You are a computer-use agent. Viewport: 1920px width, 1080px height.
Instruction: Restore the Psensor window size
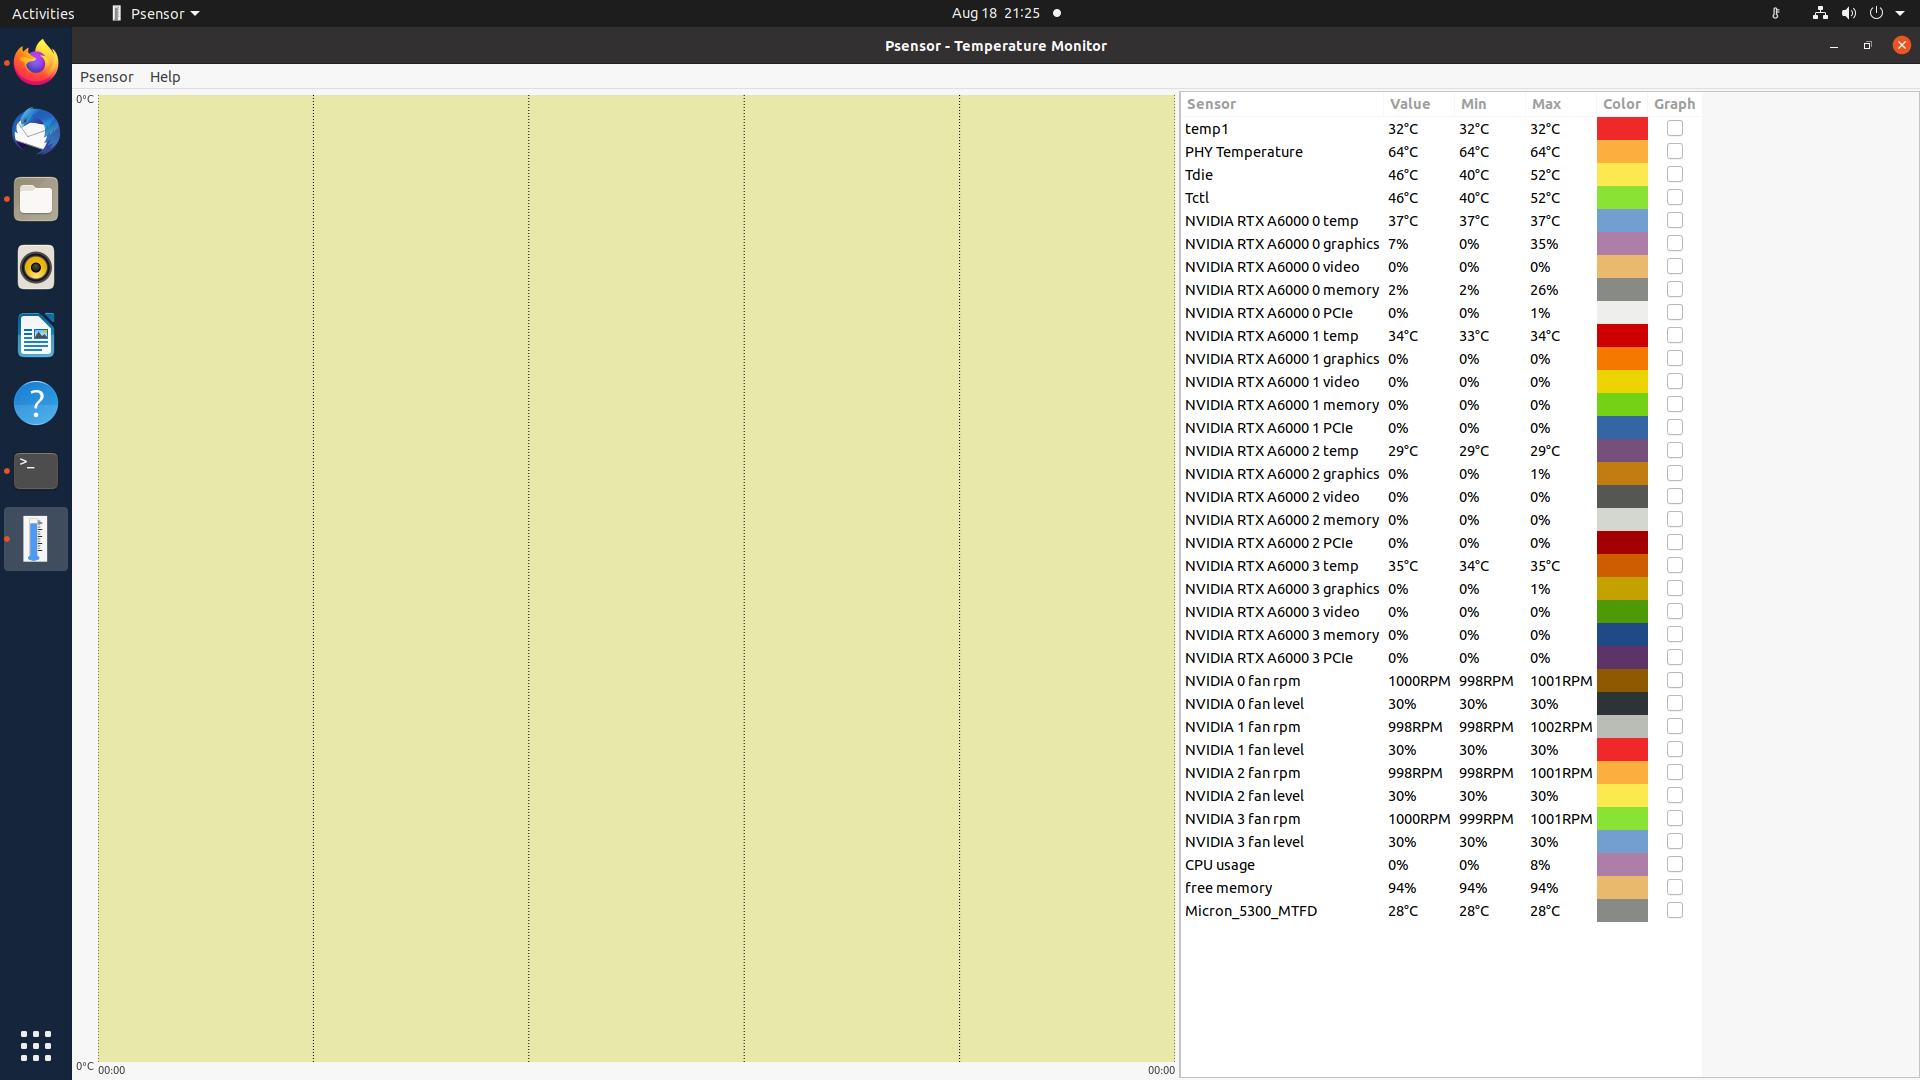pyautogui.click(x=1867, y=45)
